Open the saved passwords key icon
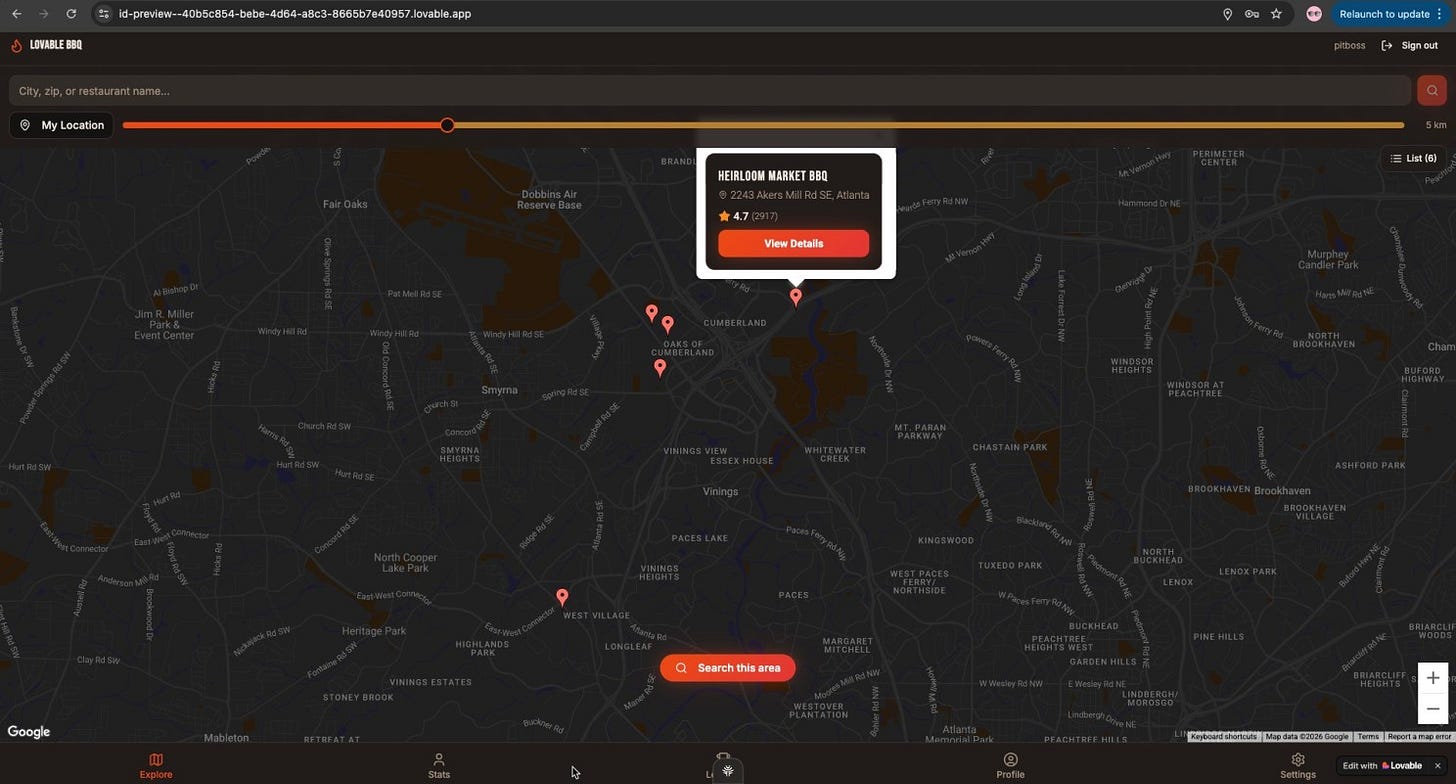The width and height of the screenshot is (1456, 784). click(x=1252, y=14)
